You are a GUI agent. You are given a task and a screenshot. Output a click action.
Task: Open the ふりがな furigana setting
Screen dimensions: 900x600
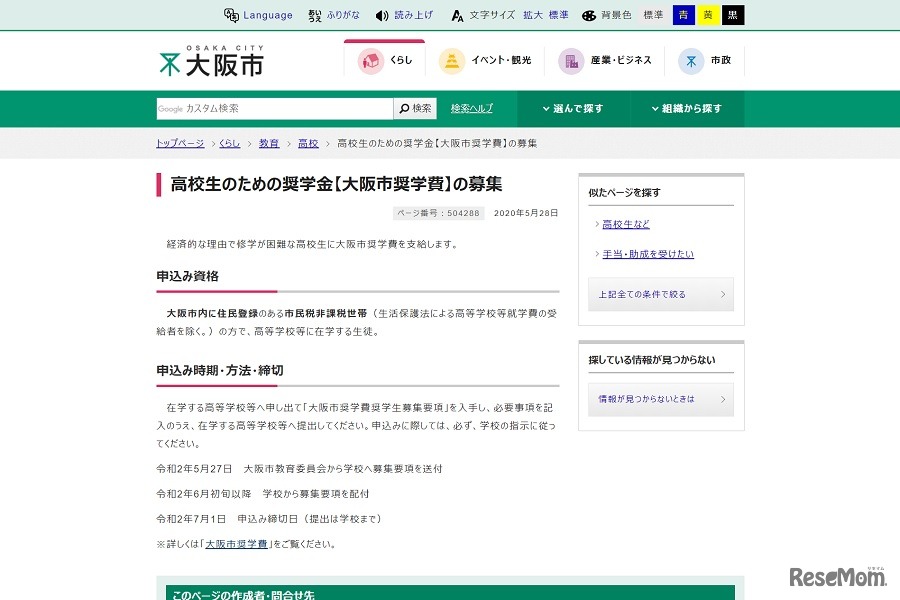(342, 15)
